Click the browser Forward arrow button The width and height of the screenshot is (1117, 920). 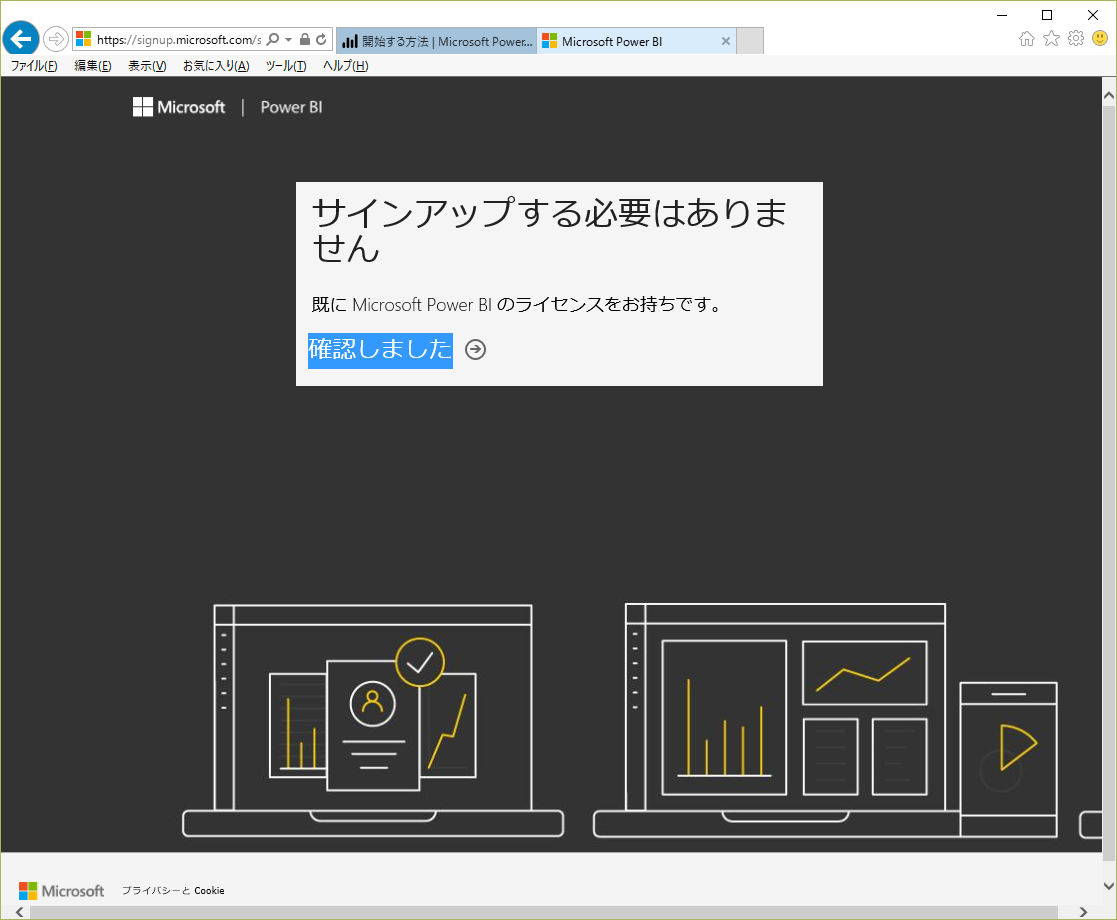56,39
